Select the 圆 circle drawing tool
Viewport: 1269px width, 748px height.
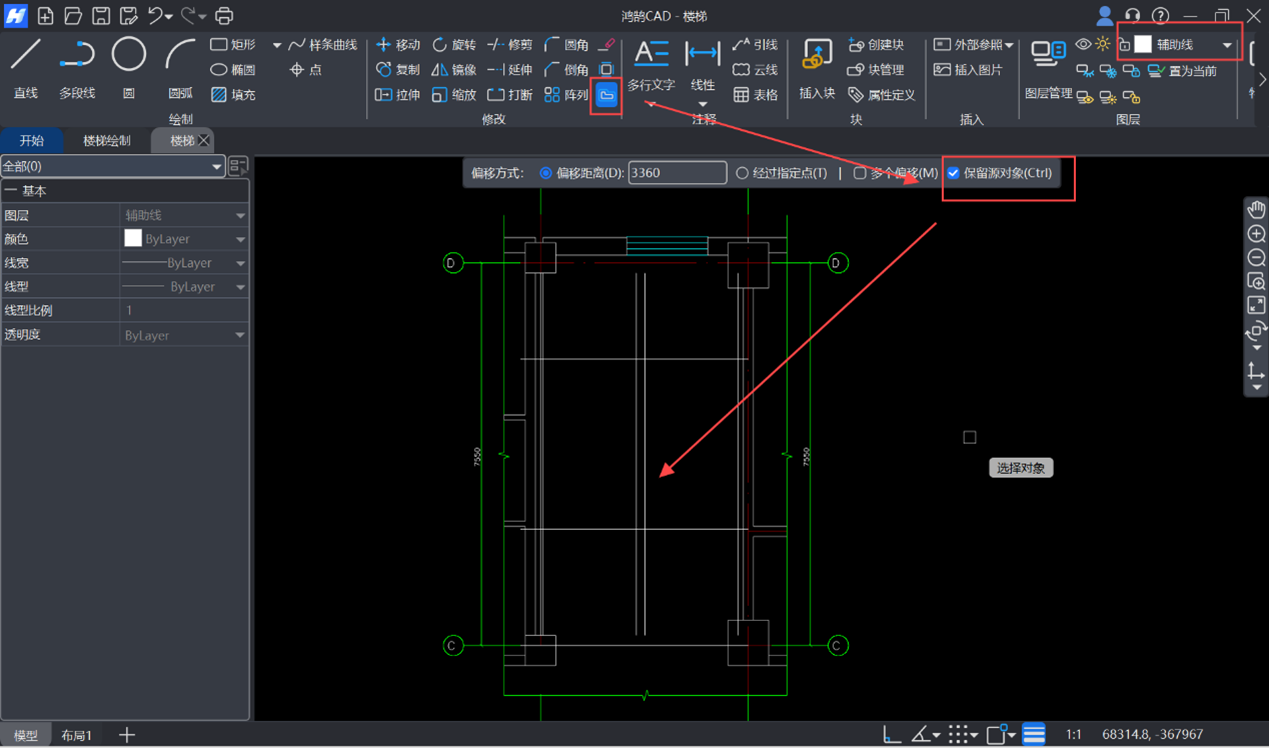[x=128, y=67]
